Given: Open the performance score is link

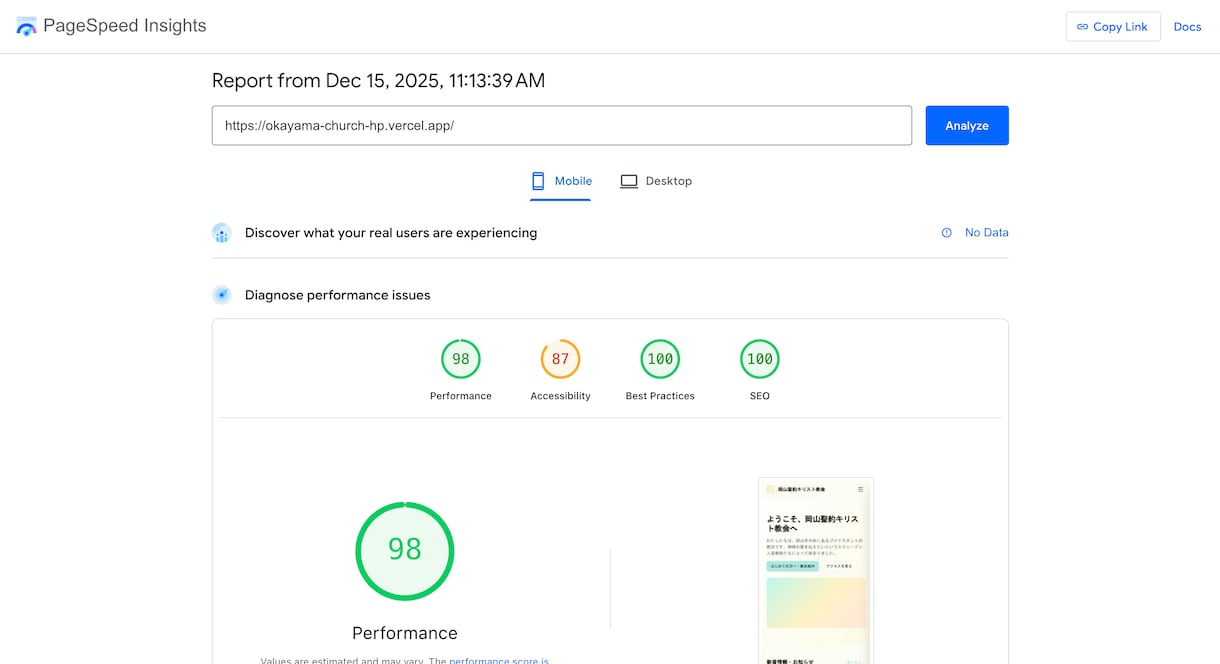Looking at the screenshot, I should coord(499,661).
